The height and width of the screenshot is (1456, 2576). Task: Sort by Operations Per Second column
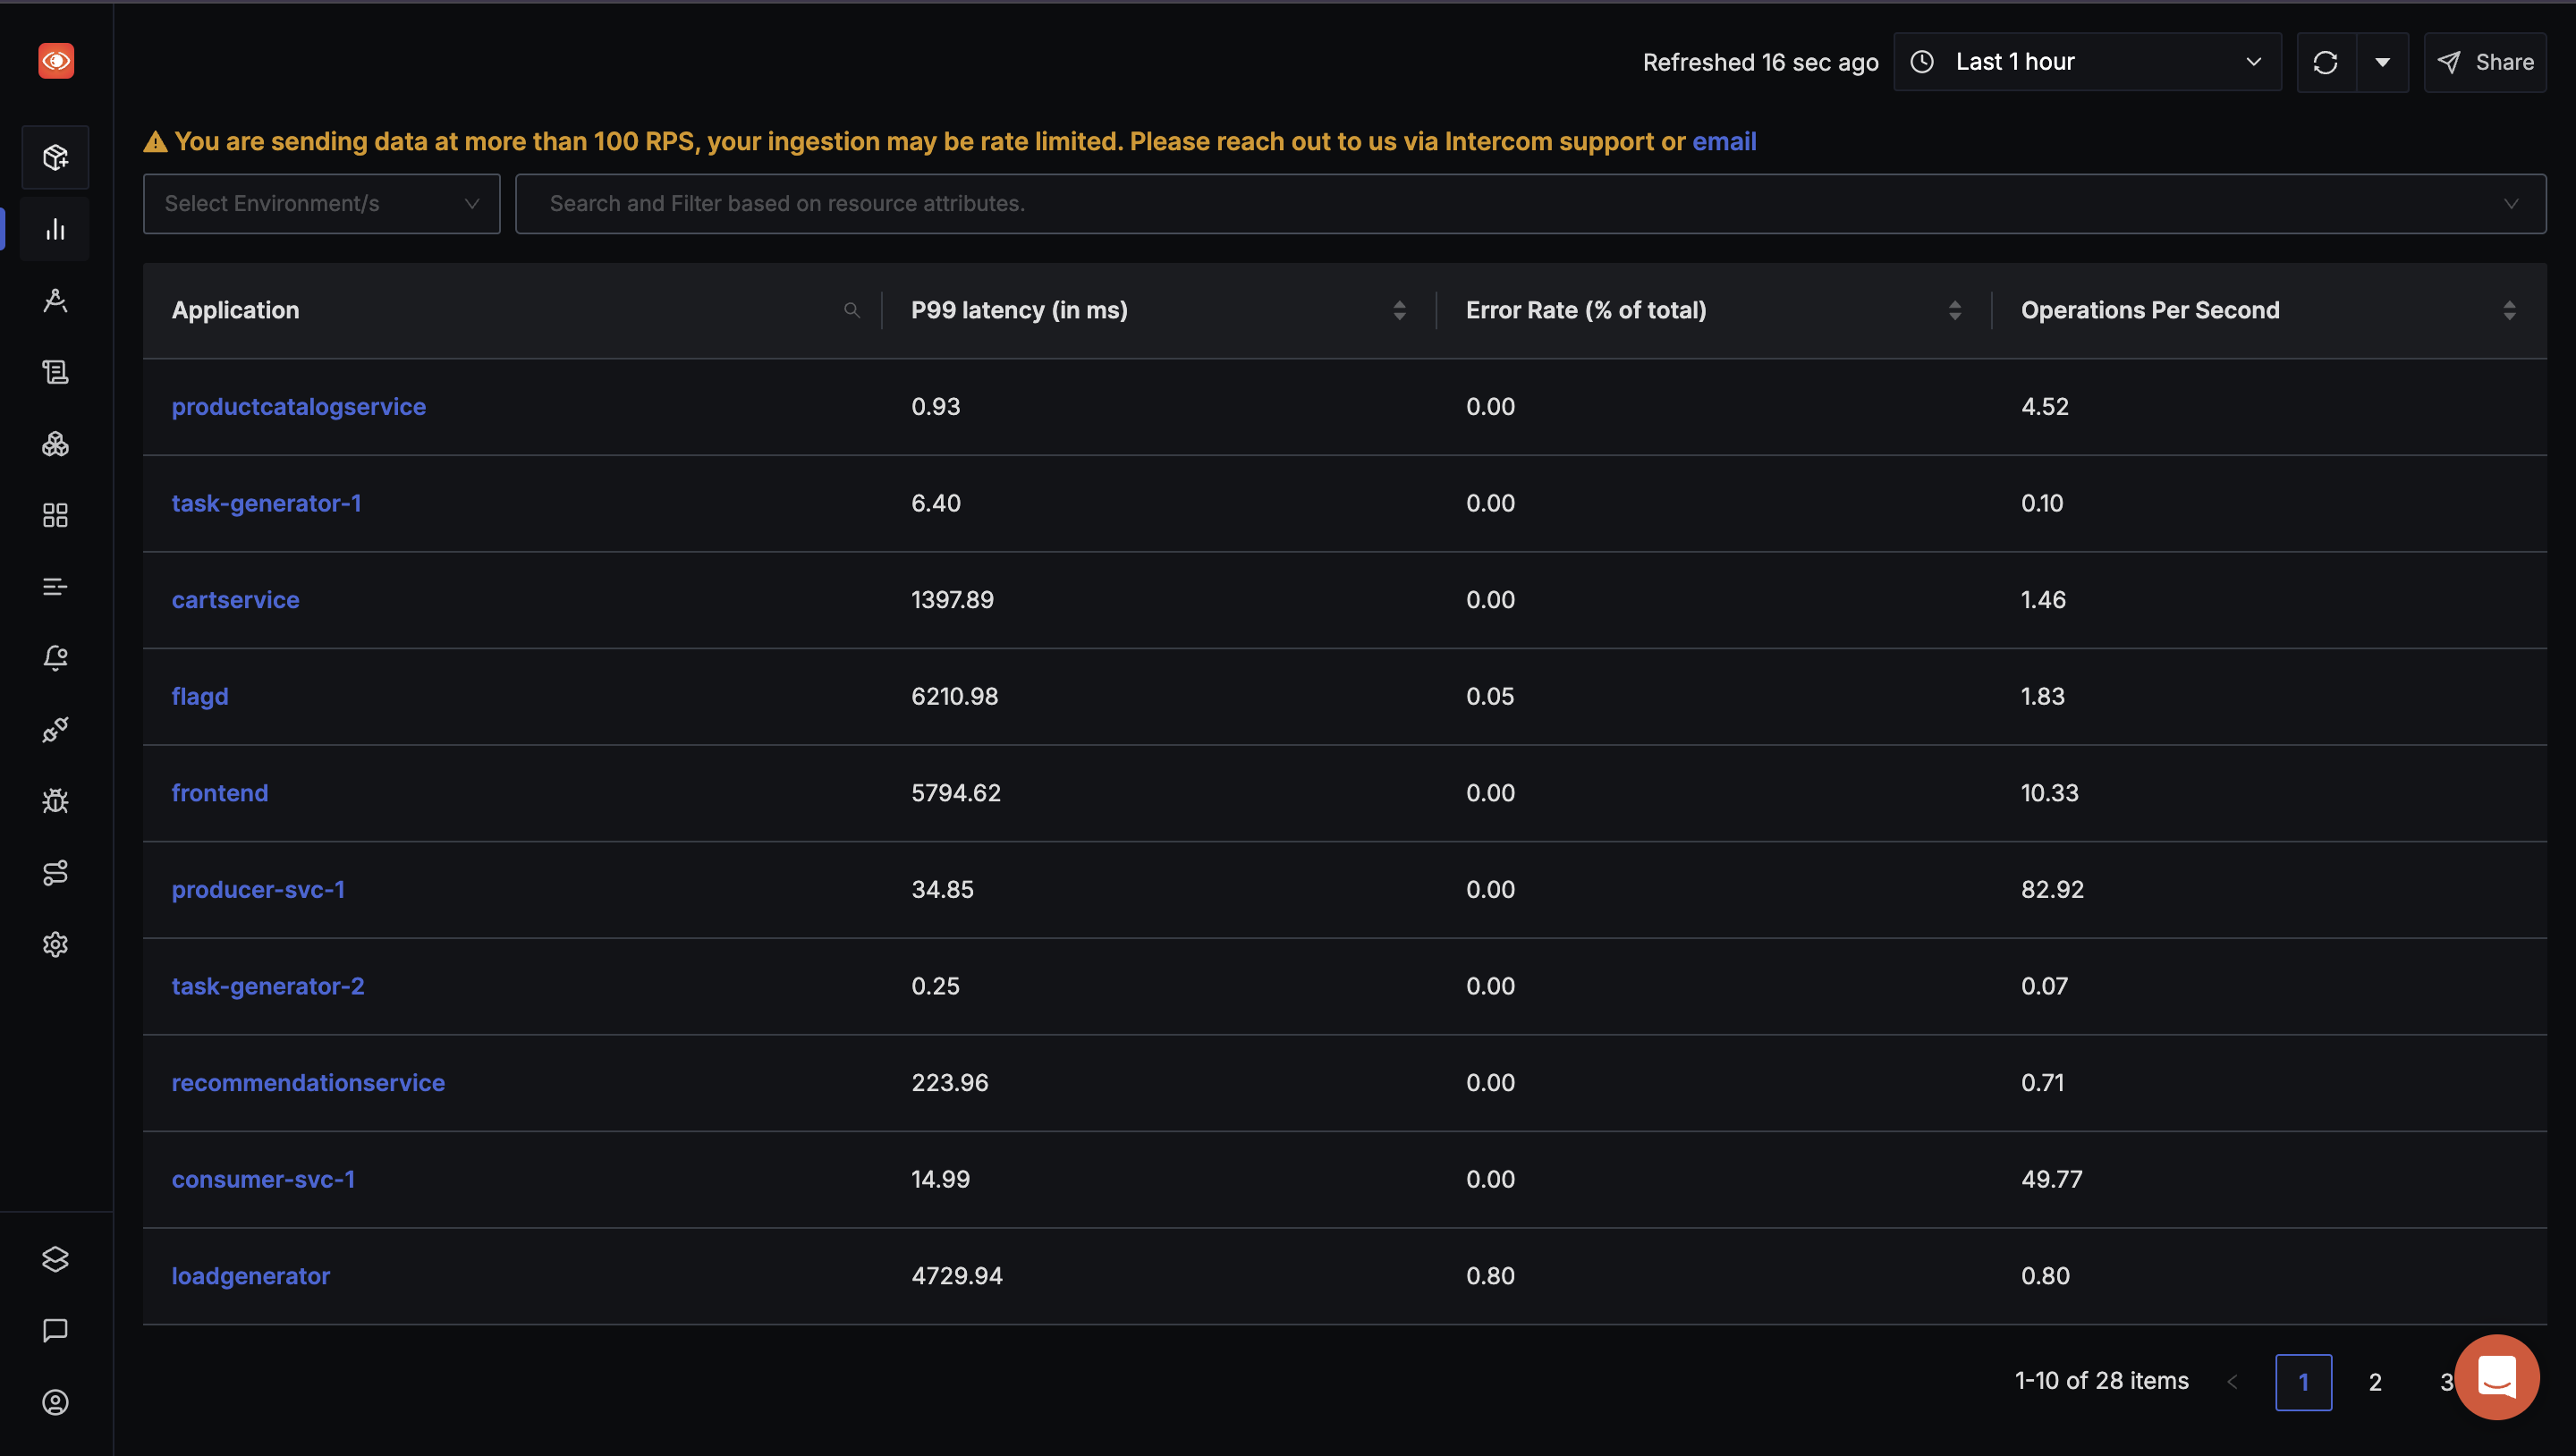click(x=2508, y=310)
